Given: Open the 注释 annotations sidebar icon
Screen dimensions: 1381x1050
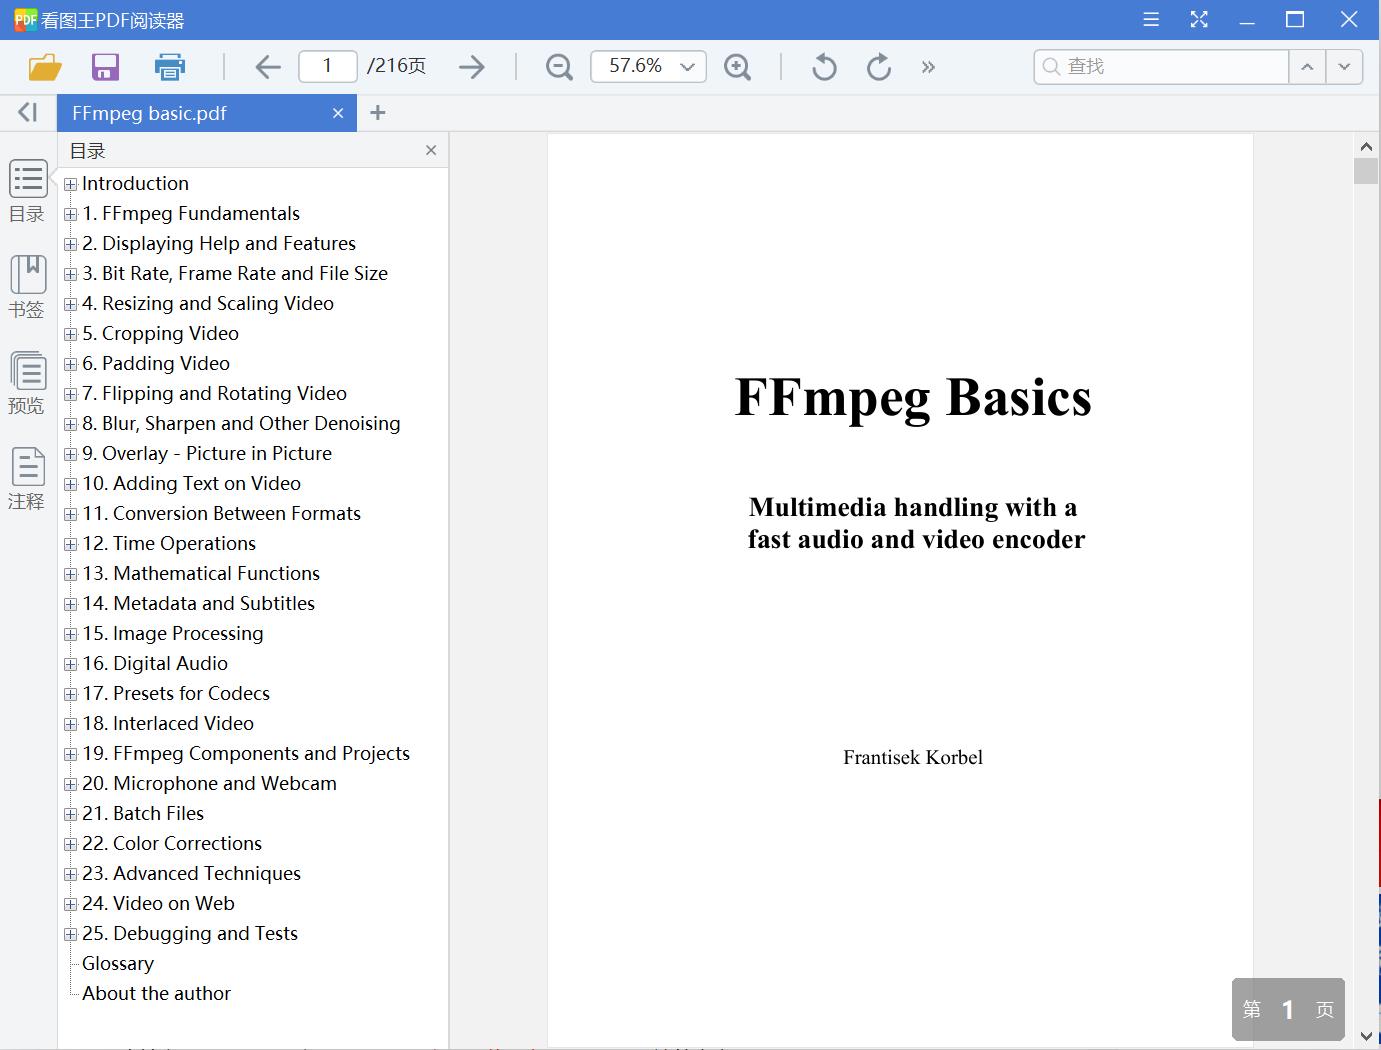Looking at the screenshot, I should [x=28, y=479].
